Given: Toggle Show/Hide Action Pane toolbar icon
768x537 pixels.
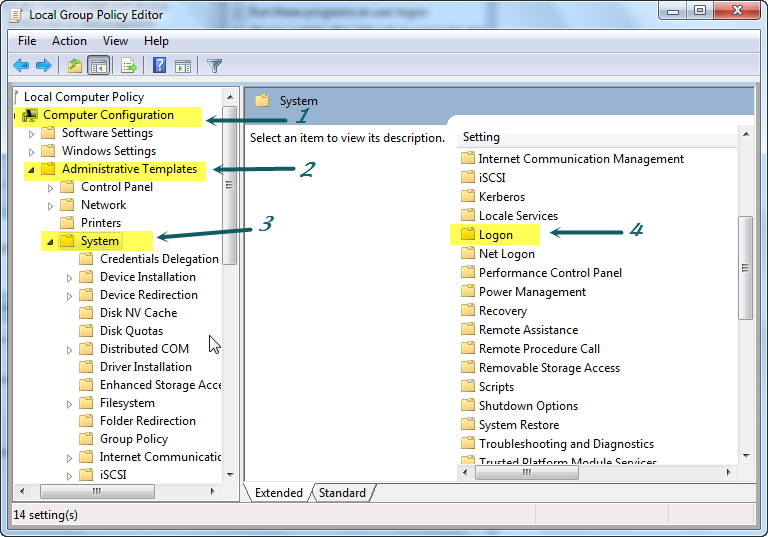Looking at the screenshot, I should (x=183, y=66).
